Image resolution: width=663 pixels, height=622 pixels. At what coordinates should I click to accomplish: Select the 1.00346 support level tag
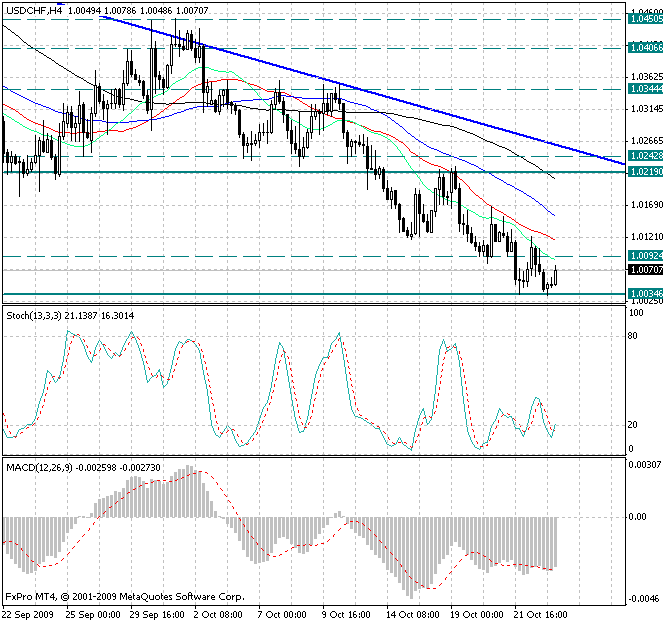click(643, 294)
